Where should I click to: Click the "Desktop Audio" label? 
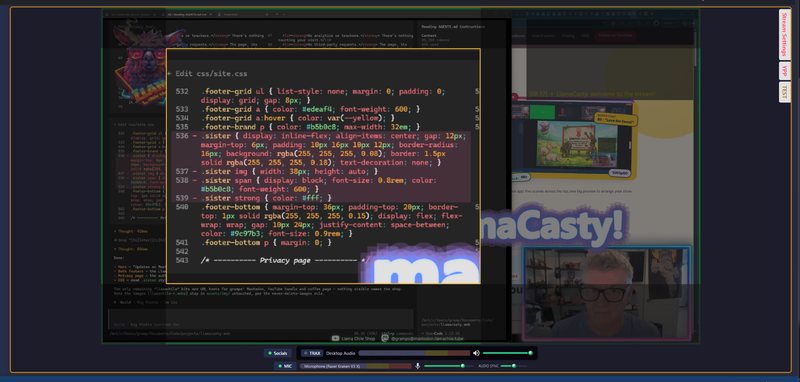341,353
